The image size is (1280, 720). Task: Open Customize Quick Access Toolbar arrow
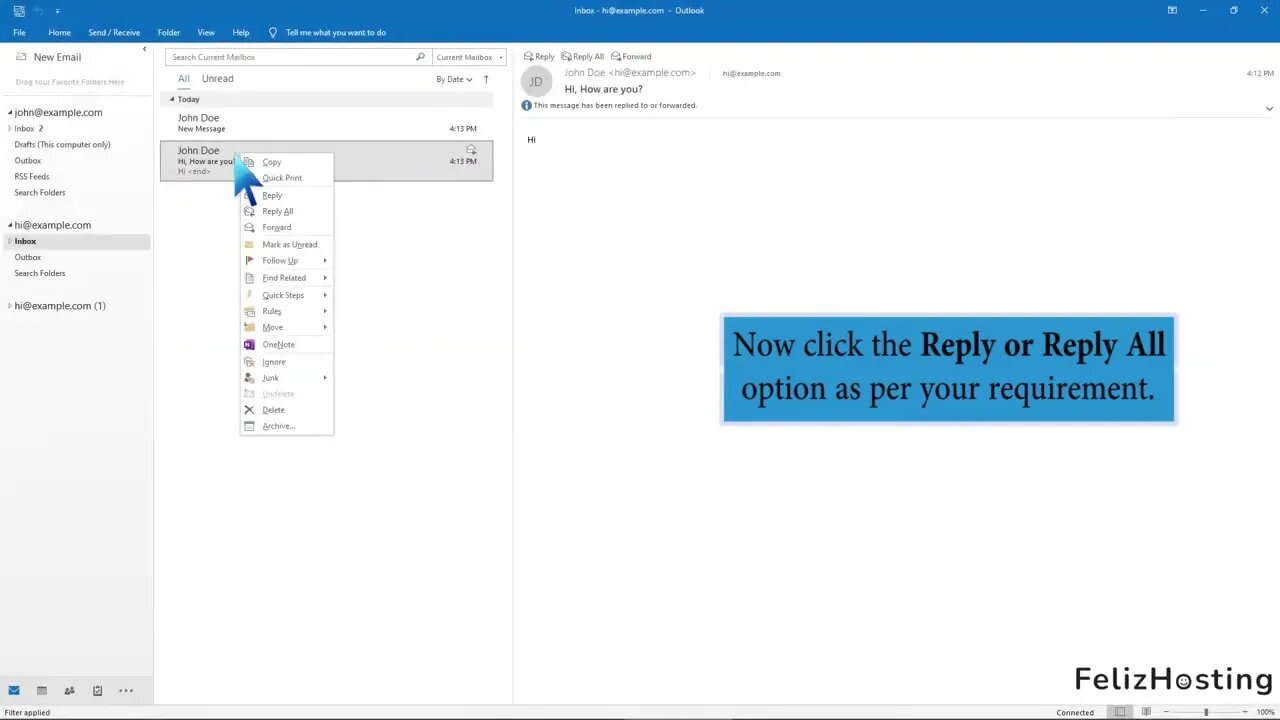coord(57,11)
